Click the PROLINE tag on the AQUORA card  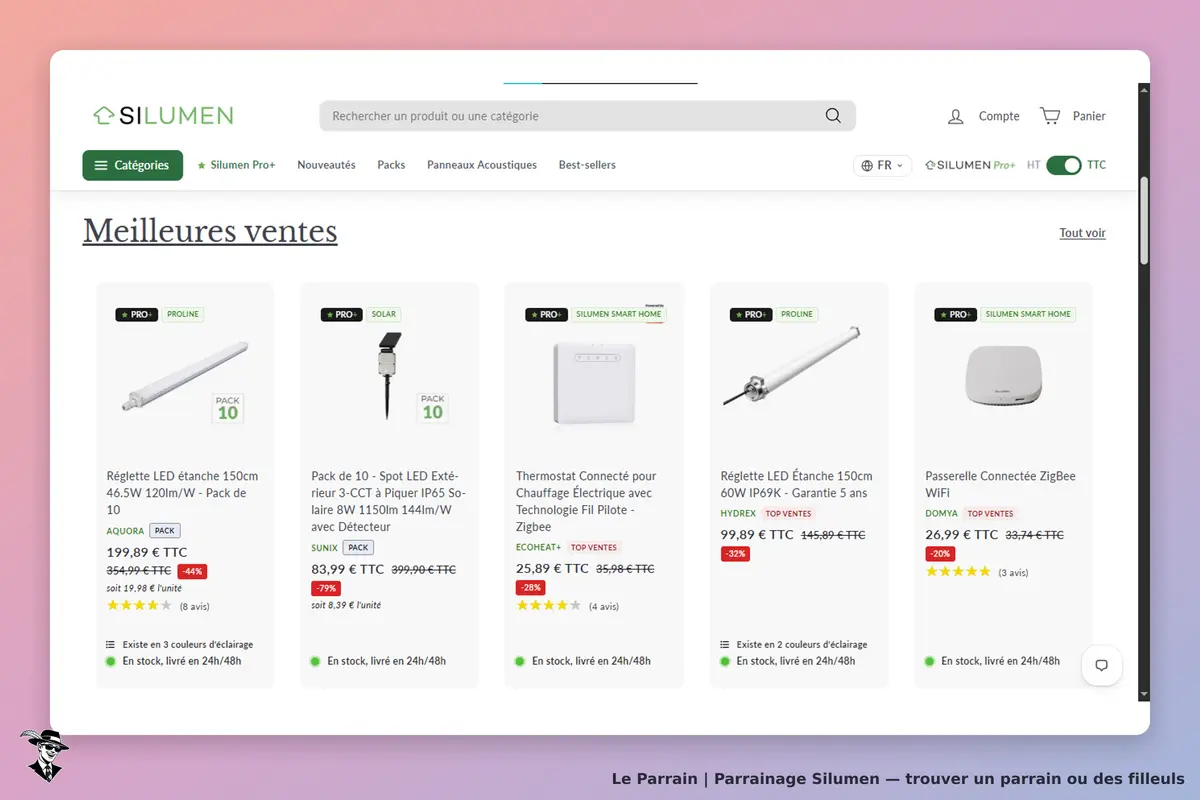click(183, 314)
